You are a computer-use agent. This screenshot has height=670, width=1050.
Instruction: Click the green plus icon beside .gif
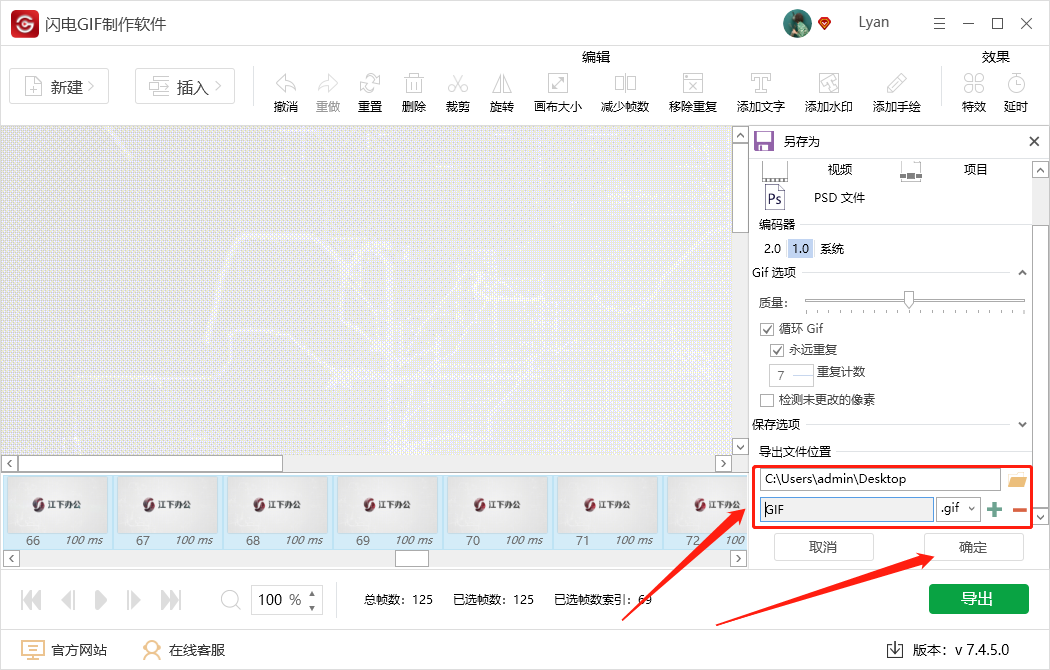(x=994, y=510)
